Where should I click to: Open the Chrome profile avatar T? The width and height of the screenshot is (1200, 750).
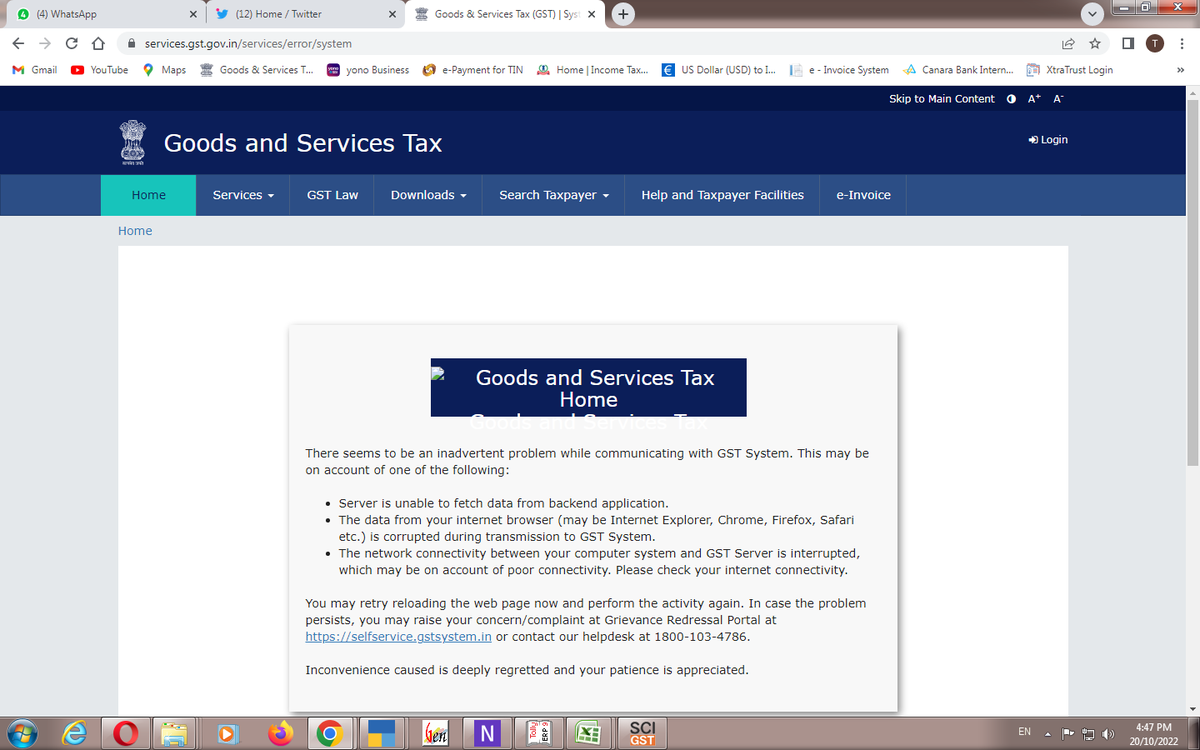click(1155, 44)
